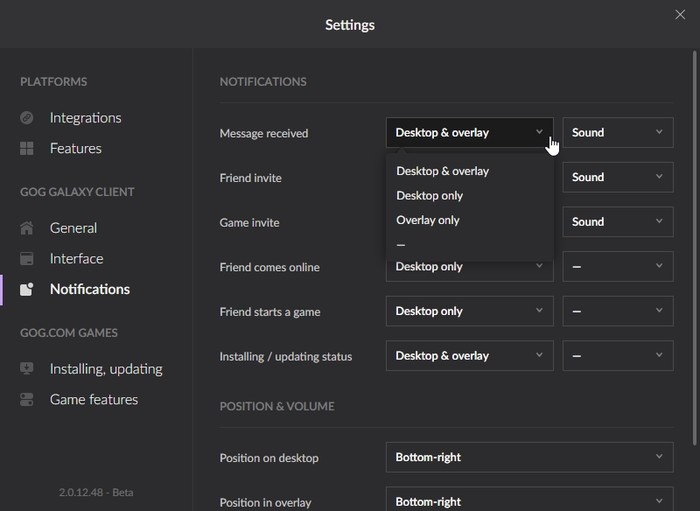The height and width of the screenshot is (511, 700).
Task: Click the 'GOG GALAXY CLIENT' sidebar heading
Action: pos(77,192)
